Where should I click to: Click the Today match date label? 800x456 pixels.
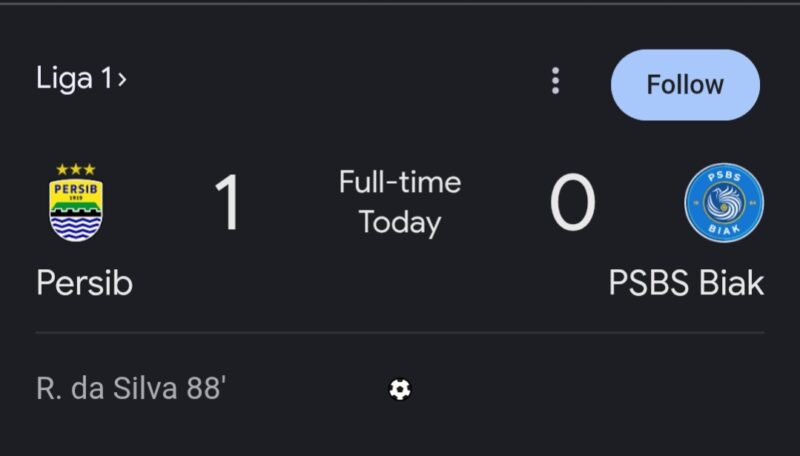pos(400,223)
